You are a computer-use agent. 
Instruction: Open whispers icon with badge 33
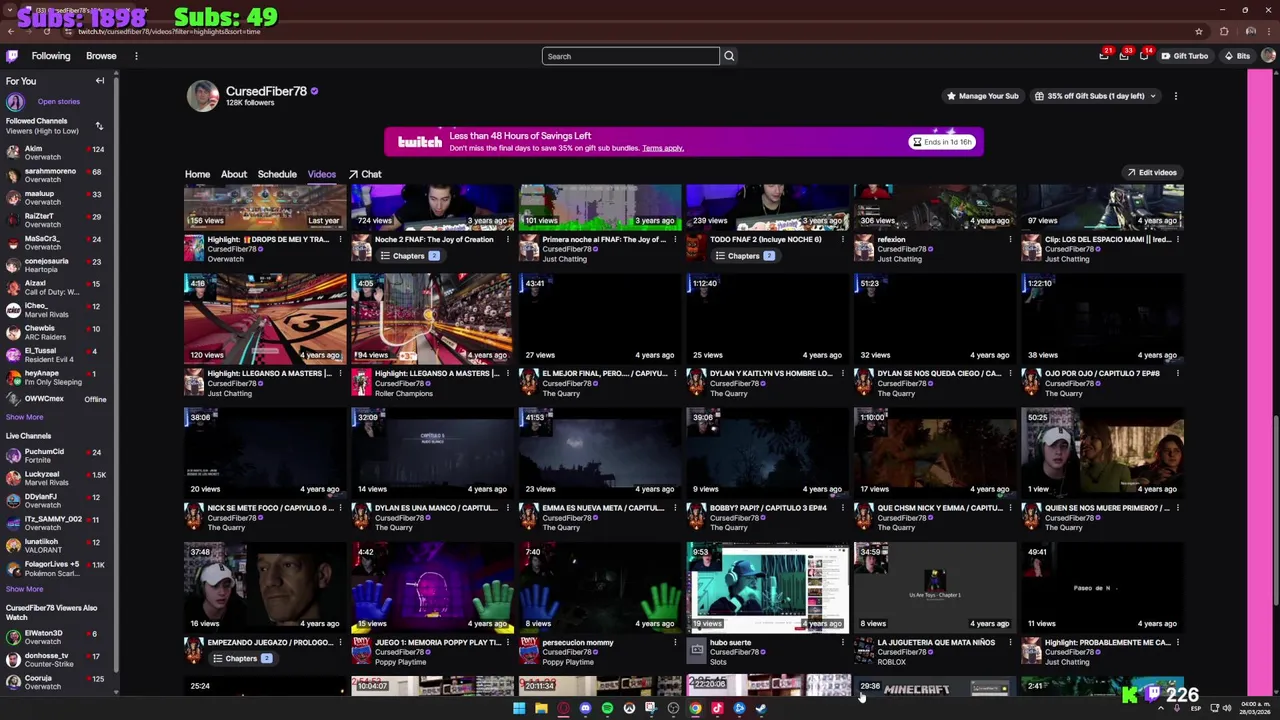[1124, 56]
